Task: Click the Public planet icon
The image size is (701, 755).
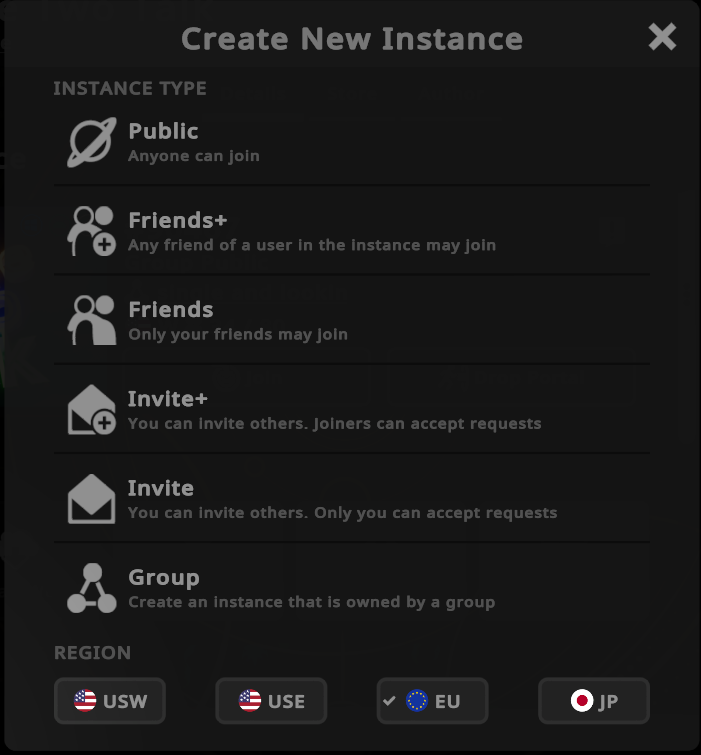Action: pos(91,142)
